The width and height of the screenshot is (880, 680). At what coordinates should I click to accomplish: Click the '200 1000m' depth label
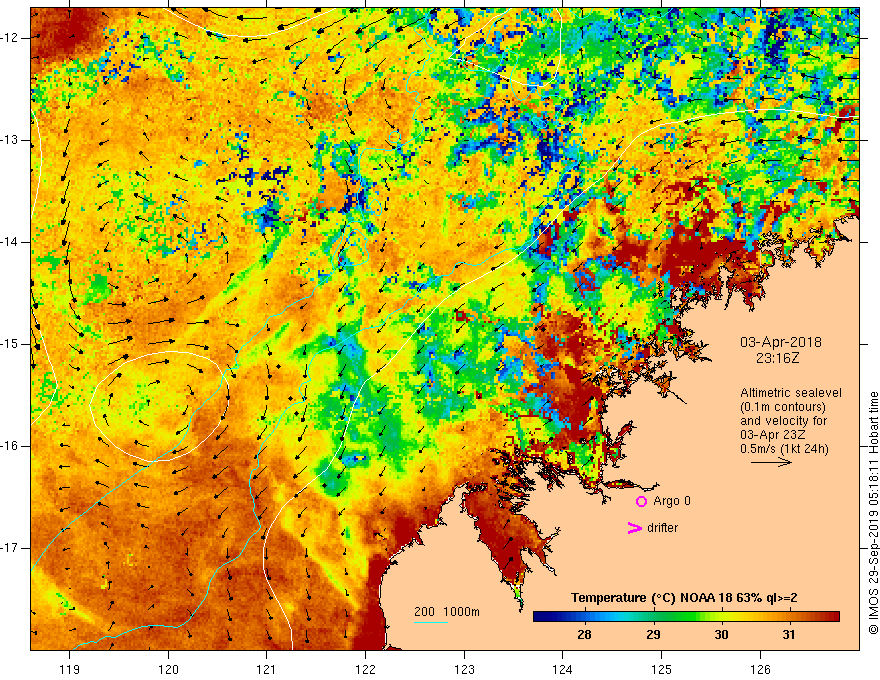[x=447, y=612]
